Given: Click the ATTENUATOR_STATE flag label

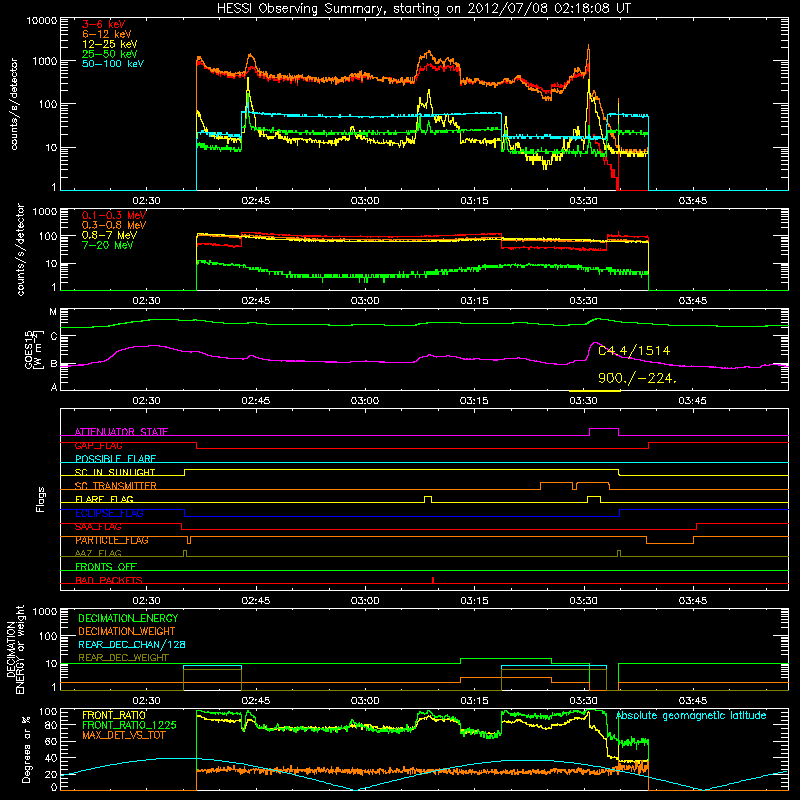Looking at the screenshot, I should 121,432.
